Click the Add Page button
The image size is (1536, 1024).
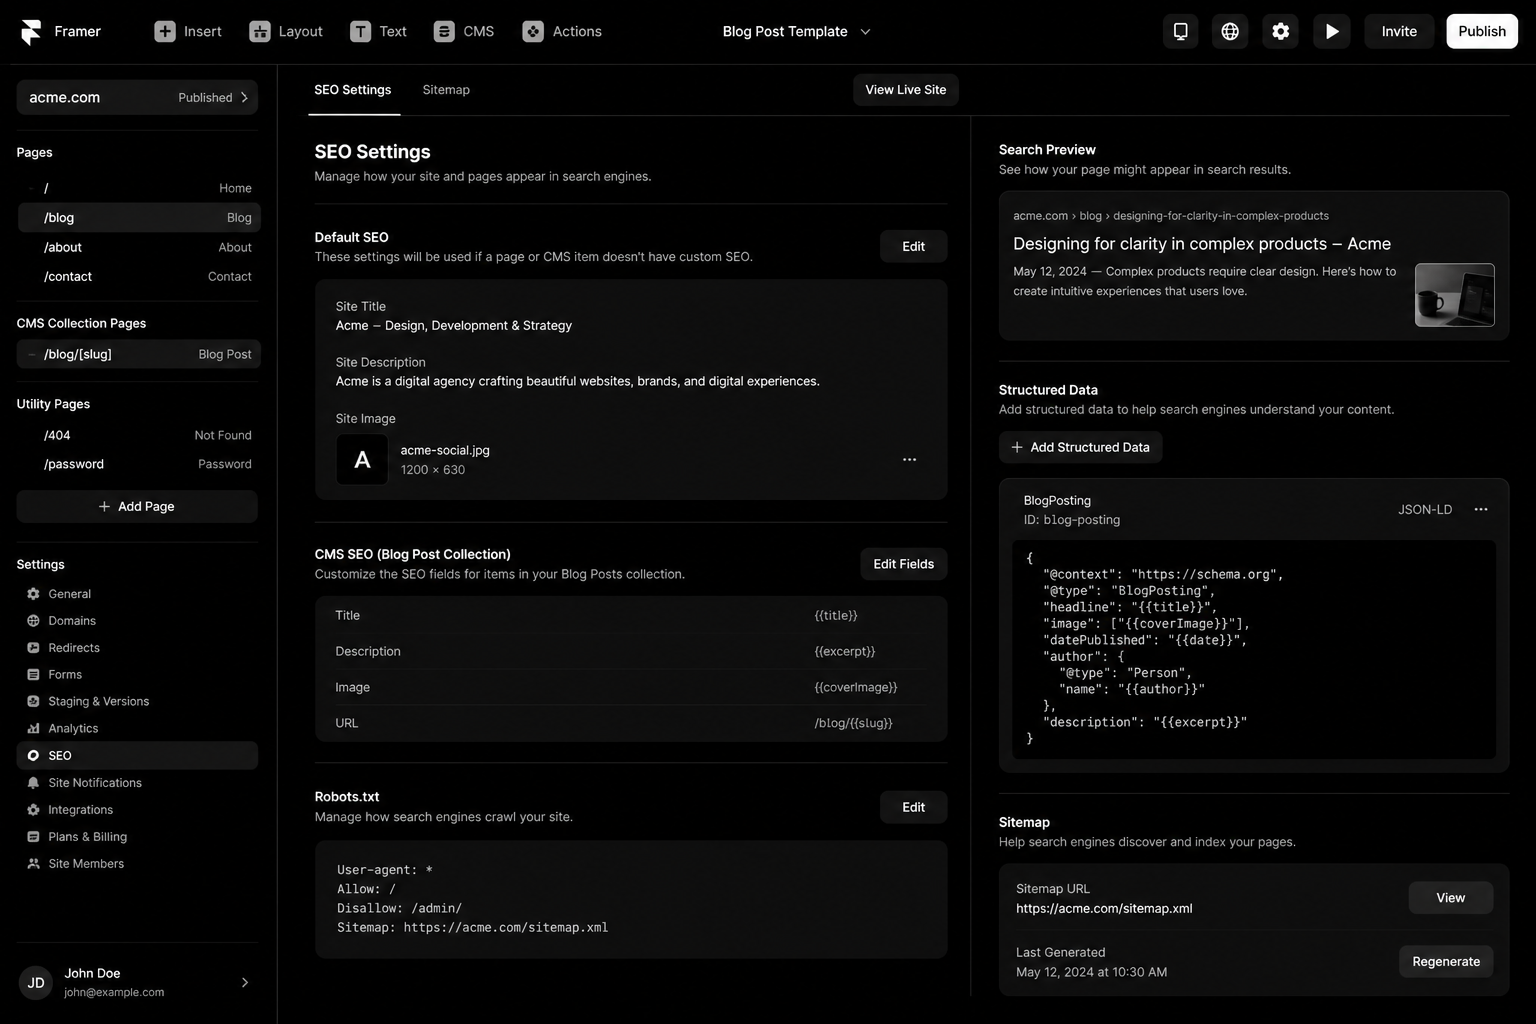[x=137, y=507]
